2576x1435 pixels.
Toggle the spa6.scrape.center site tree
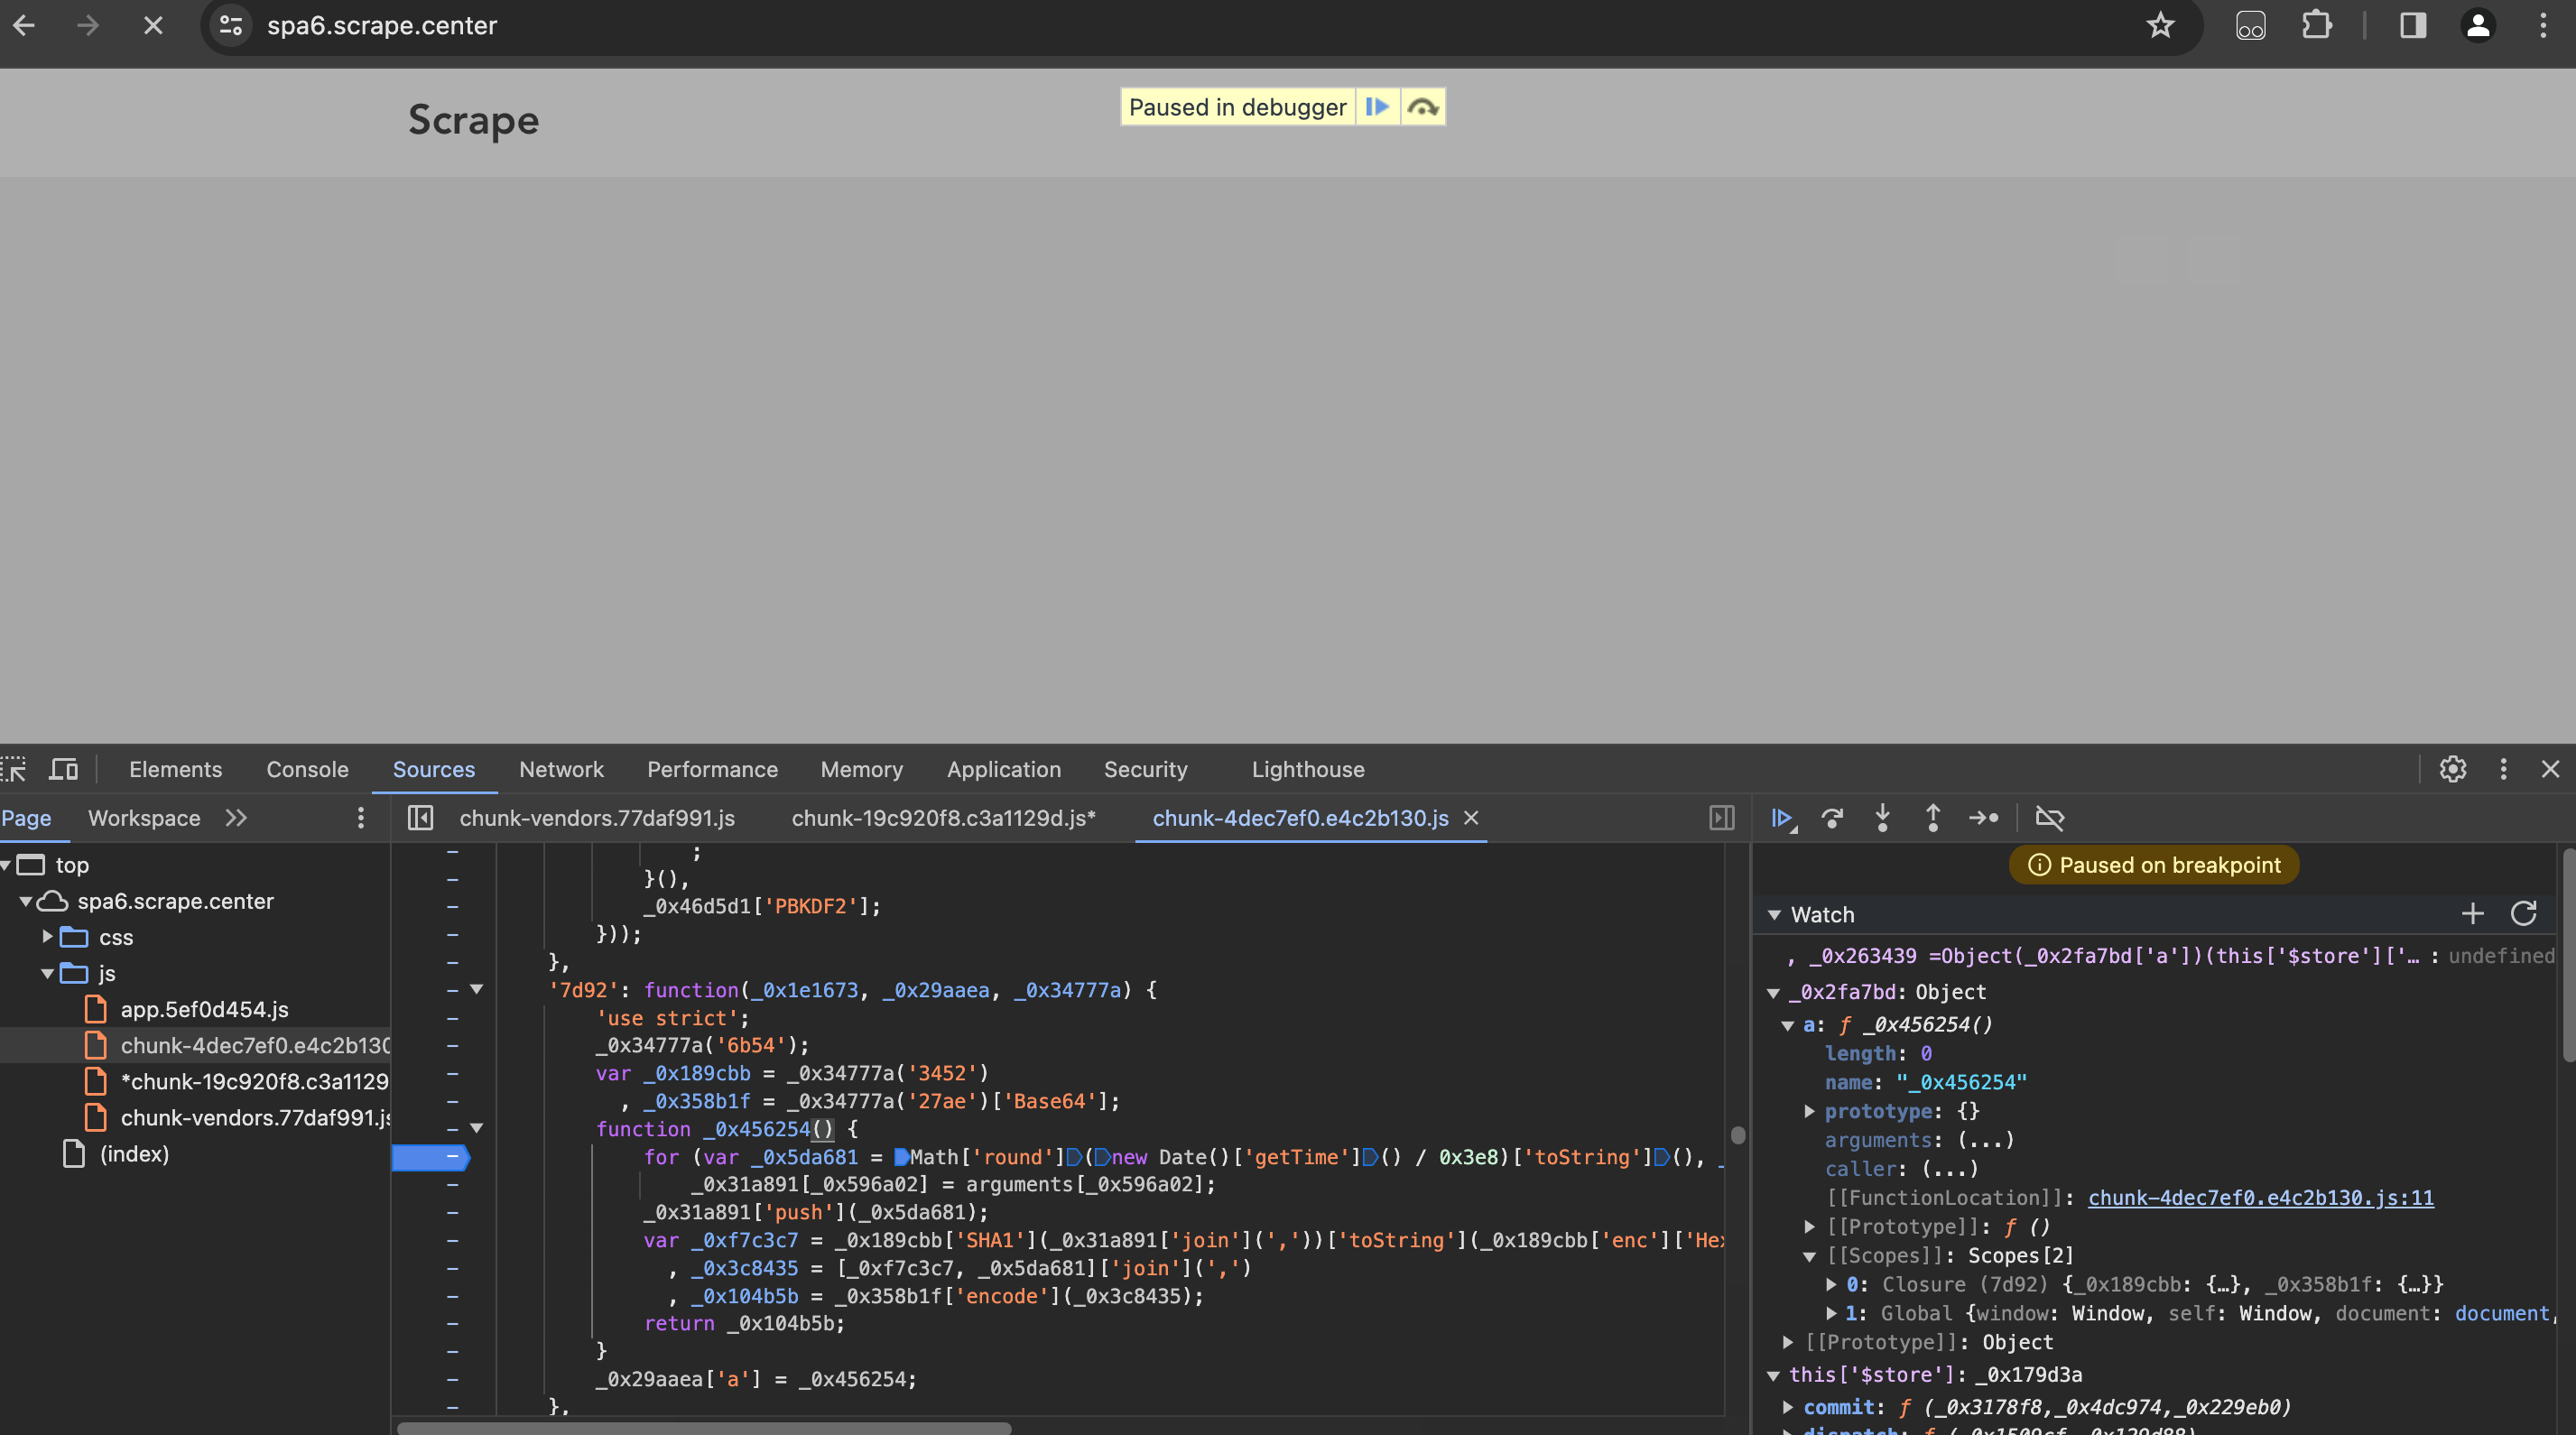click(x=23, y=902)
